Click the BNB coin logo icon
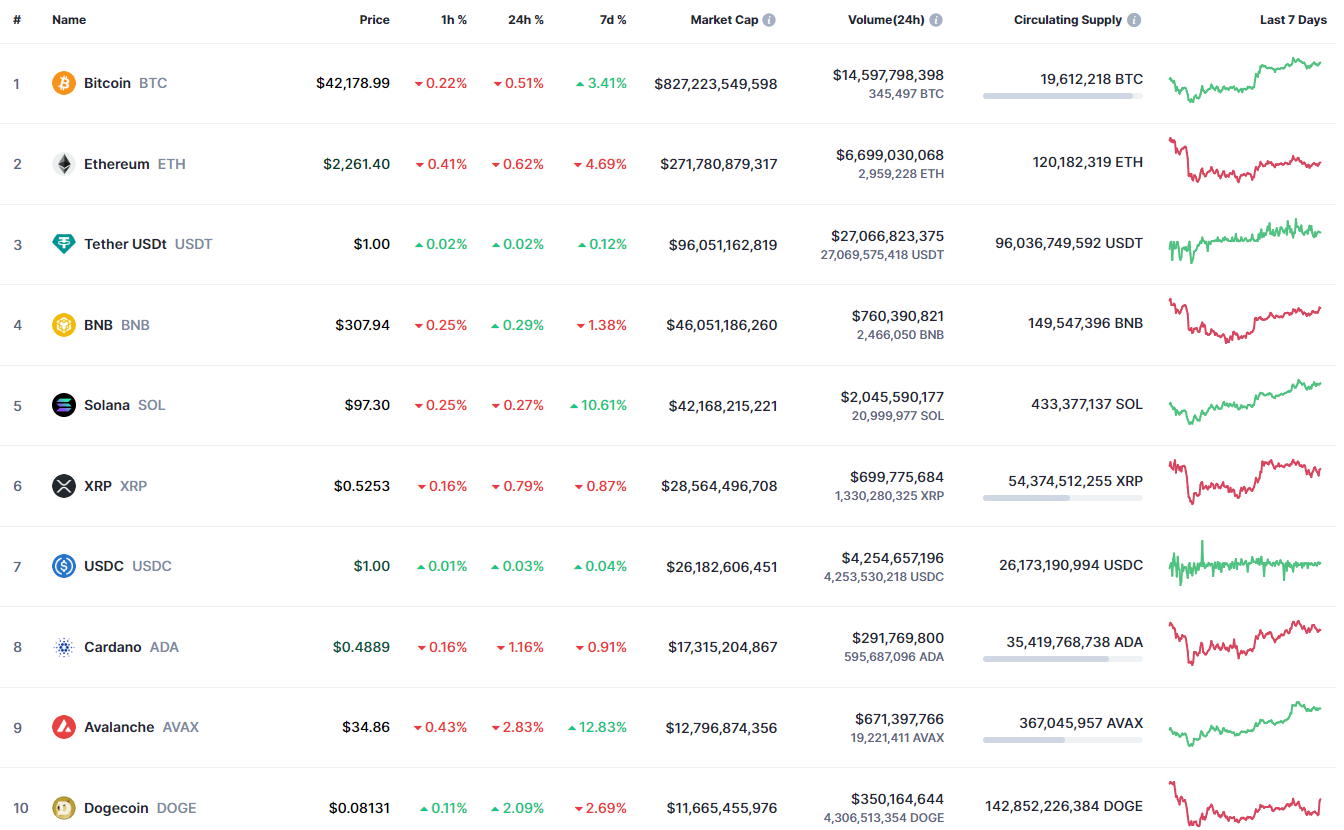 click(64, 325)
